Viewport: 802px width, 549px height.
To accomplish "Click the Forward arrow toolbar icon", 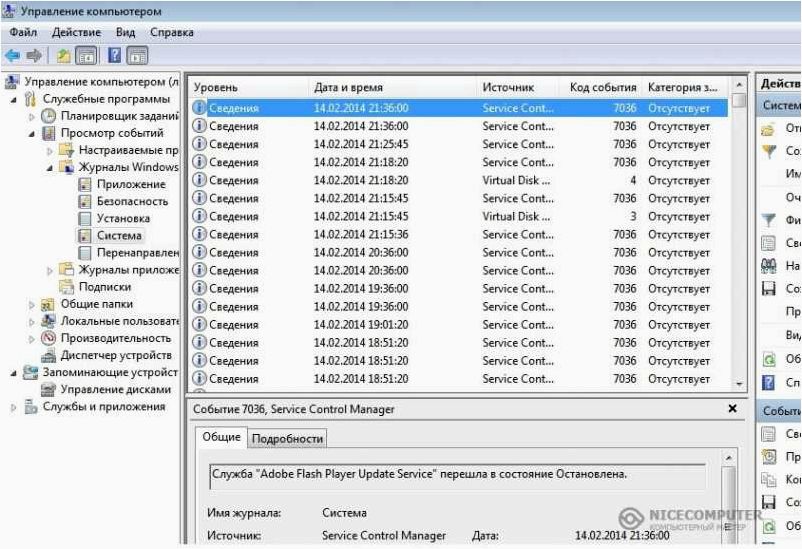I will [34, 55].
